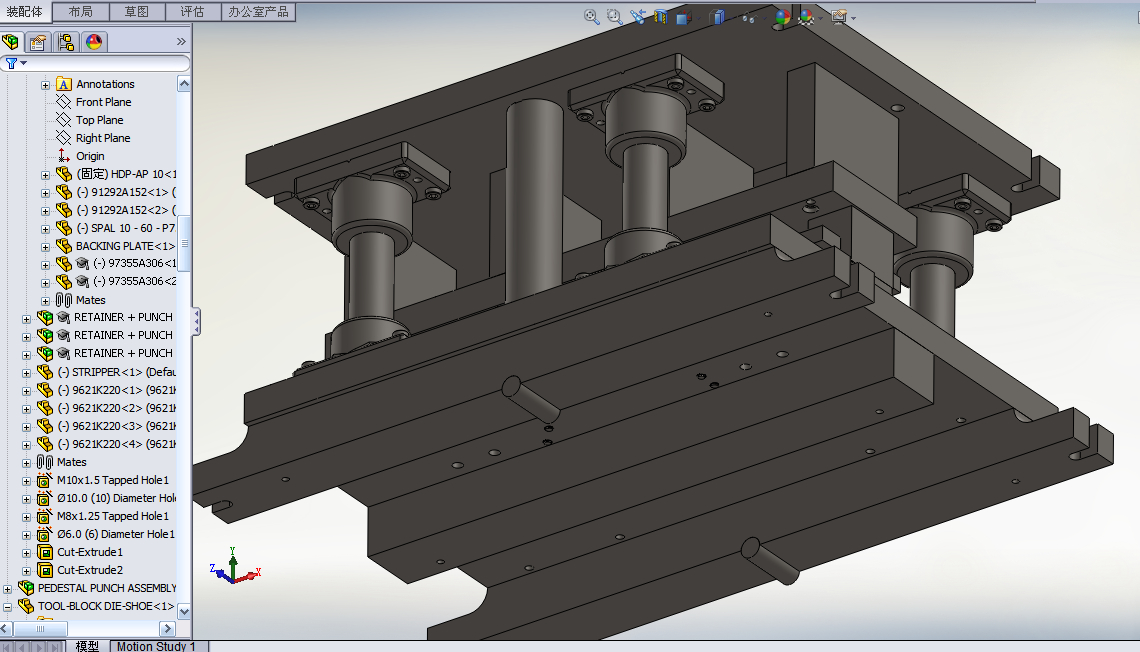Screen dimensions: 1140x652
Task: Click the View Settings monitor icon
Action: [x=839, y=17]
